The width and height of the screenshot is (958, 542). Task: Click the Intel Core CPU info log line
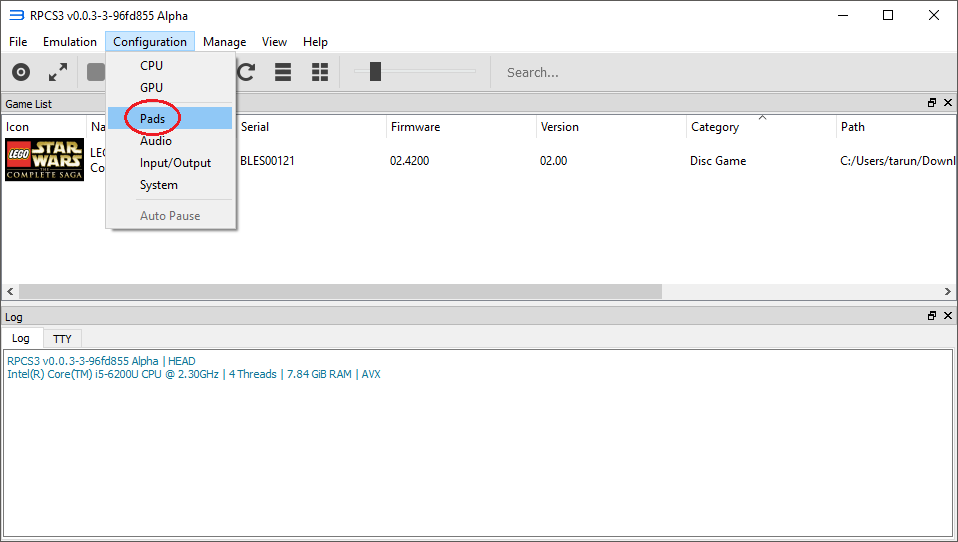pos(194,374)
